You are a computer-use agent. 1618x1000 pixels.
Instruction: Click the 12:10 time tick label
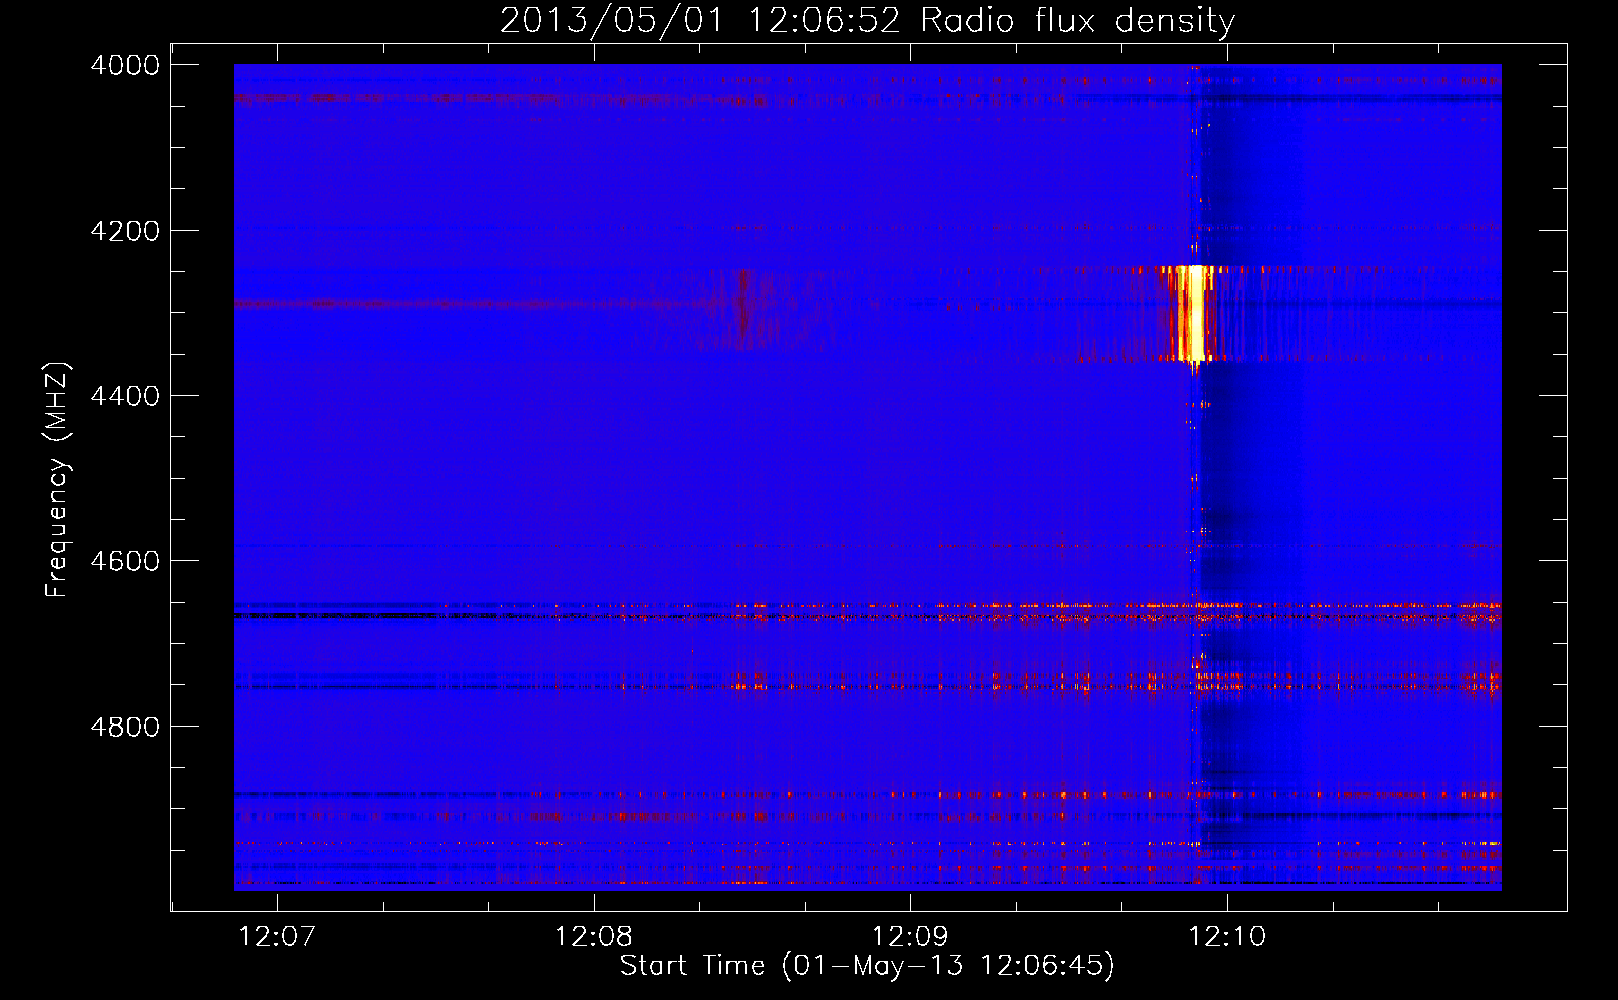coord(1227,936)
